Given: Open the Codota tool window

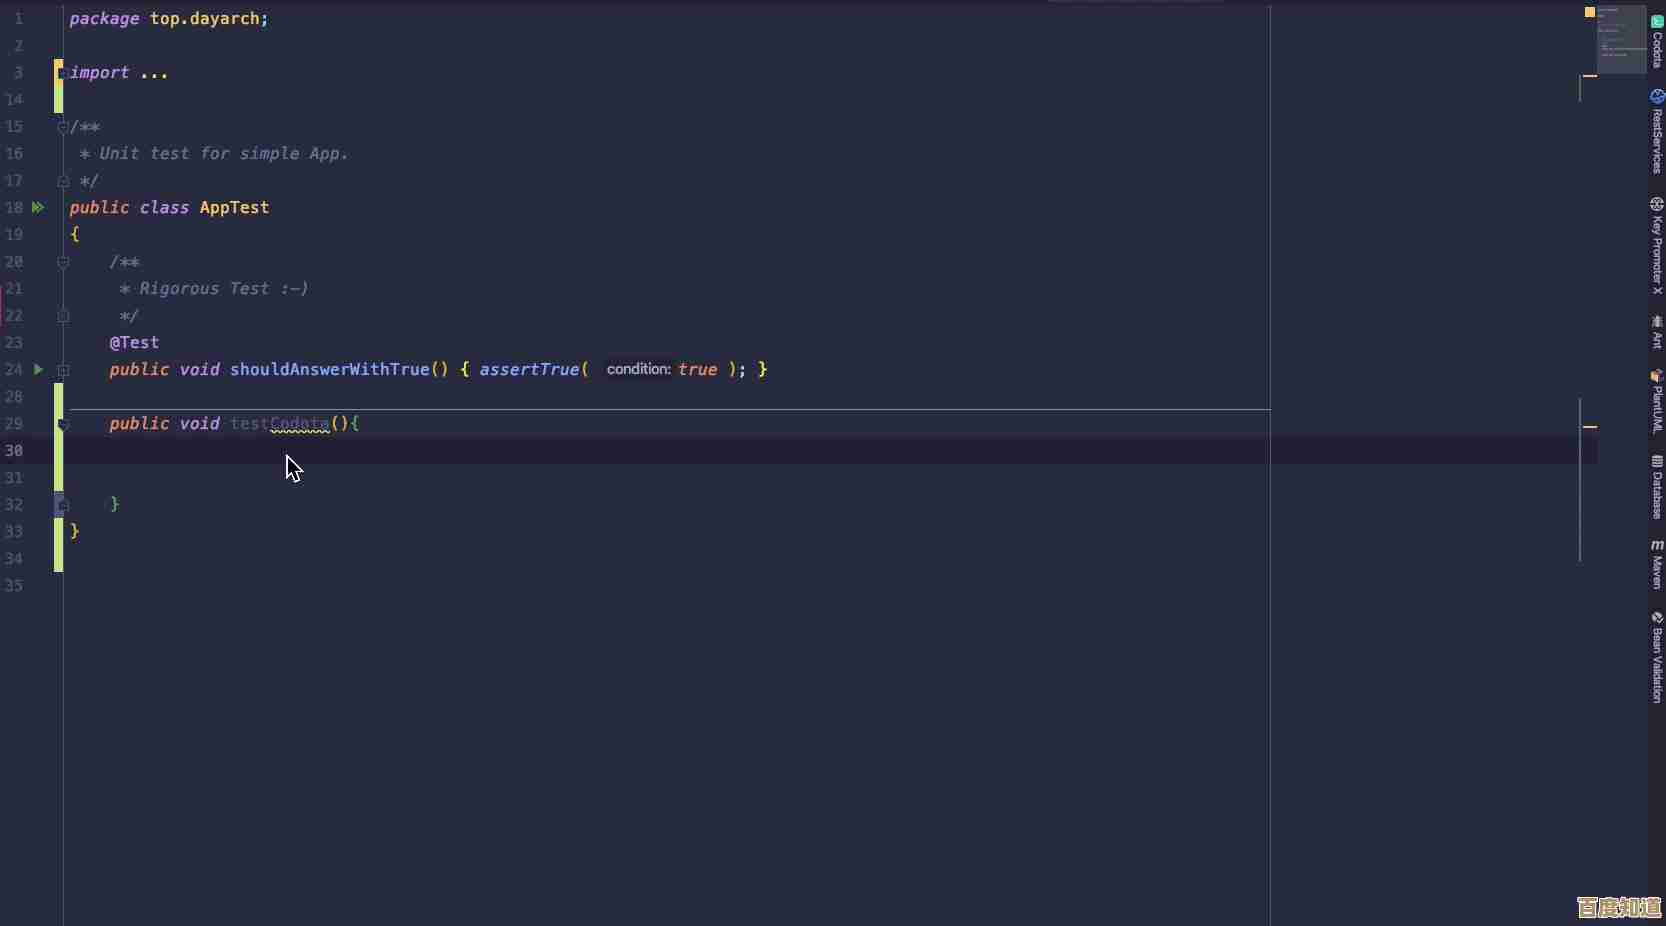Looking at the screenshot, I should (1656, 40).
